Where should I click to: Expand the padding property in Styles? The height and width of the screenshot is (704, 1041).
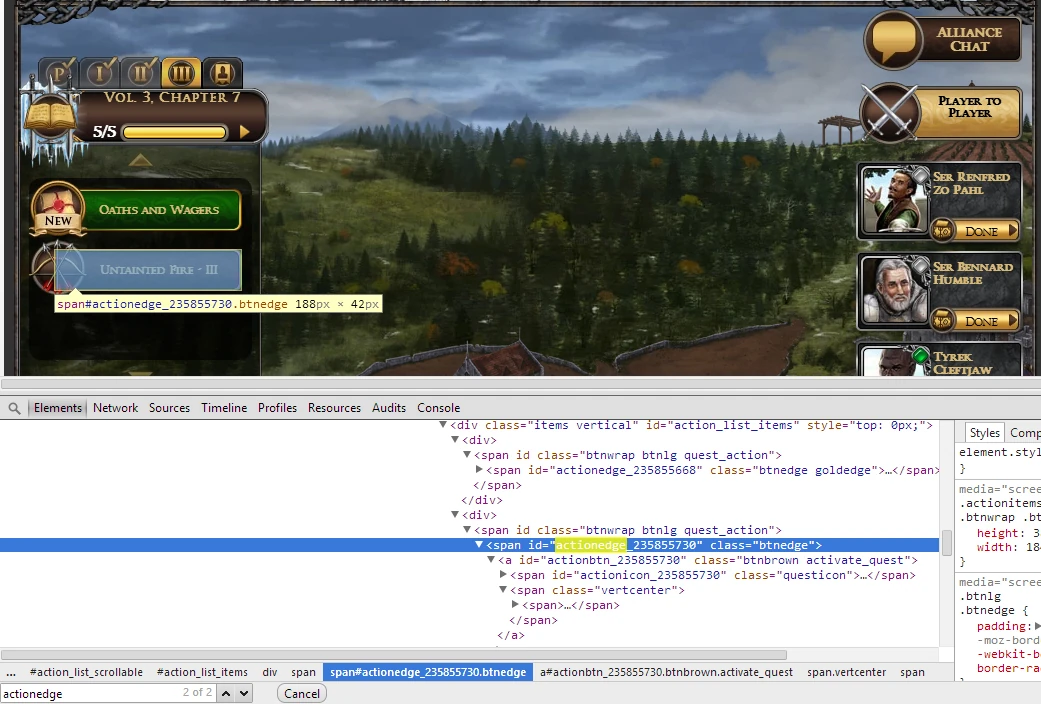click(1037, 626)
